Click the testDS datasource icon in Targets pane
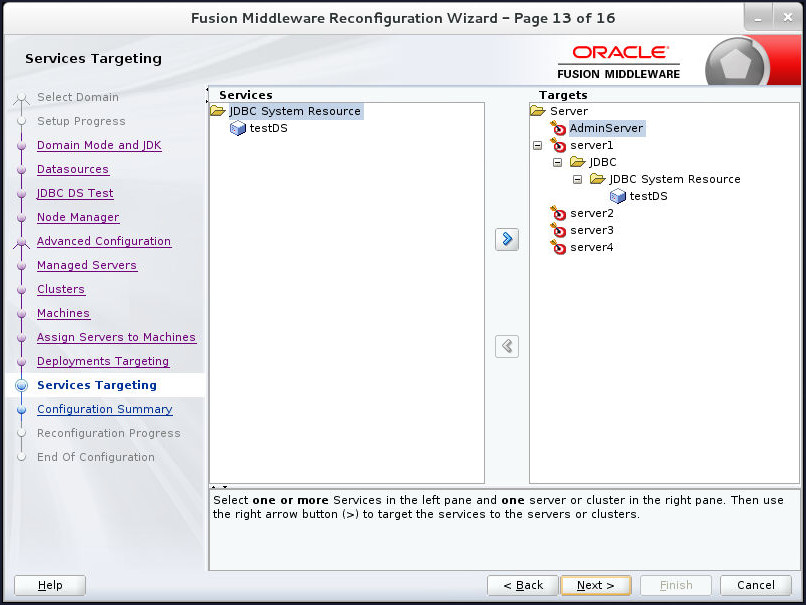The image size is (806, 605). click(617, 196)
